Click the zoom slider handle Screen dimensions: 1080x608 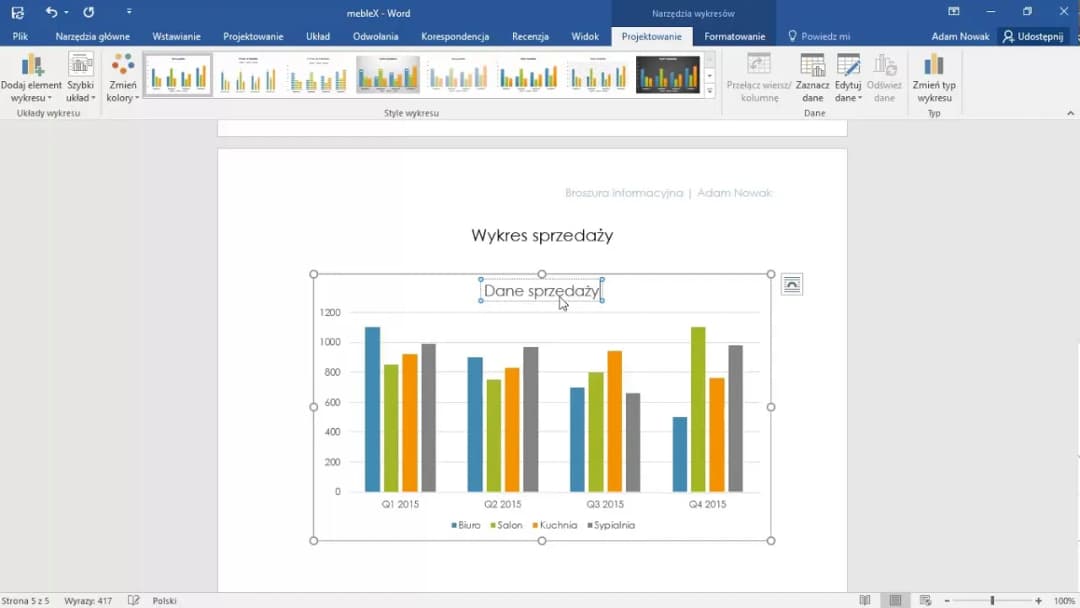pyautogui.click(x=992, y=601)
